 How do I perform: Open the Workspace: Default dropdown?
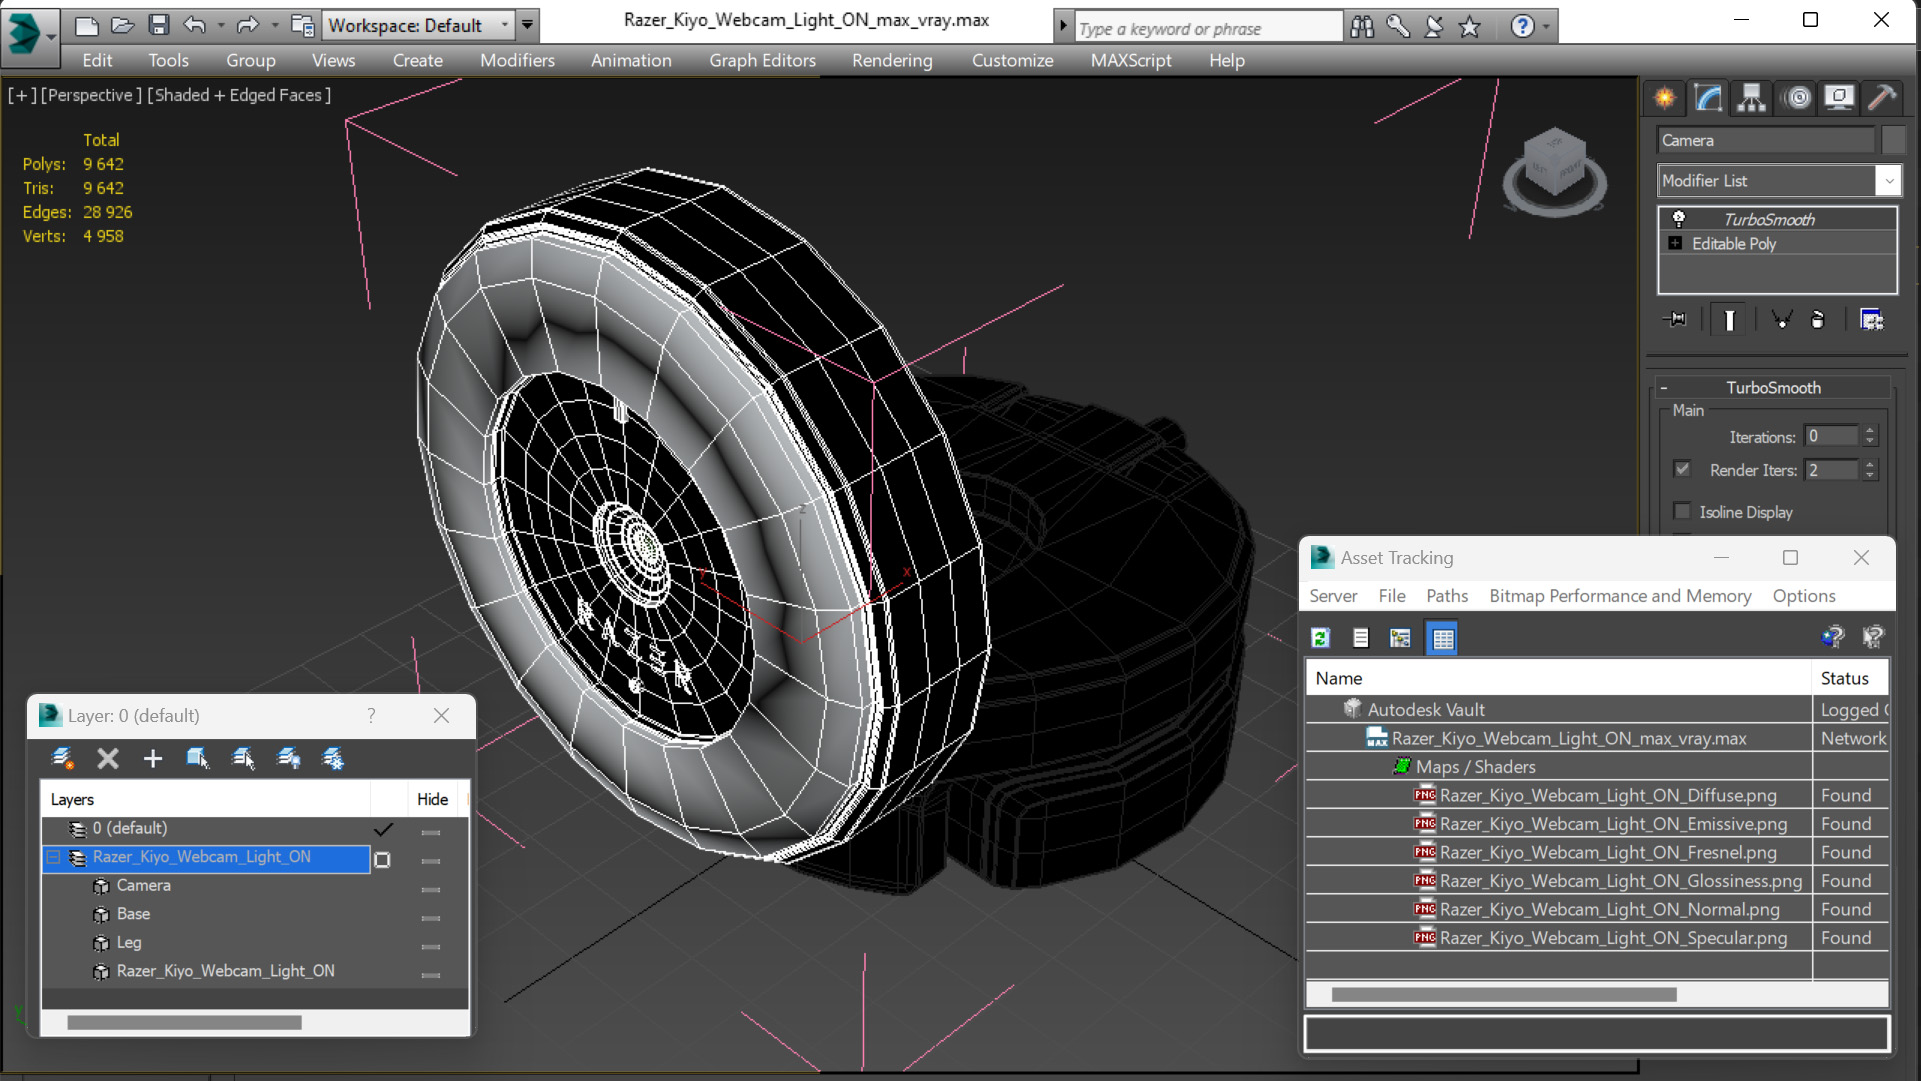click(x=419, y=25)
